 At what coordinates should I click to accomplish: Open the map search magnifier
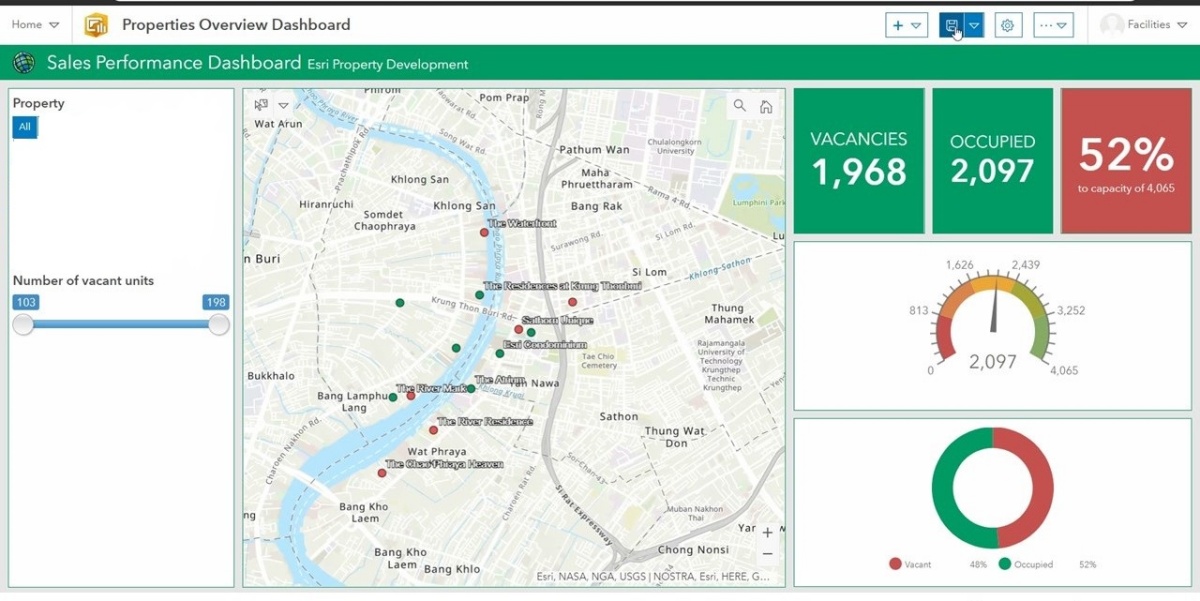click(740, 105)
